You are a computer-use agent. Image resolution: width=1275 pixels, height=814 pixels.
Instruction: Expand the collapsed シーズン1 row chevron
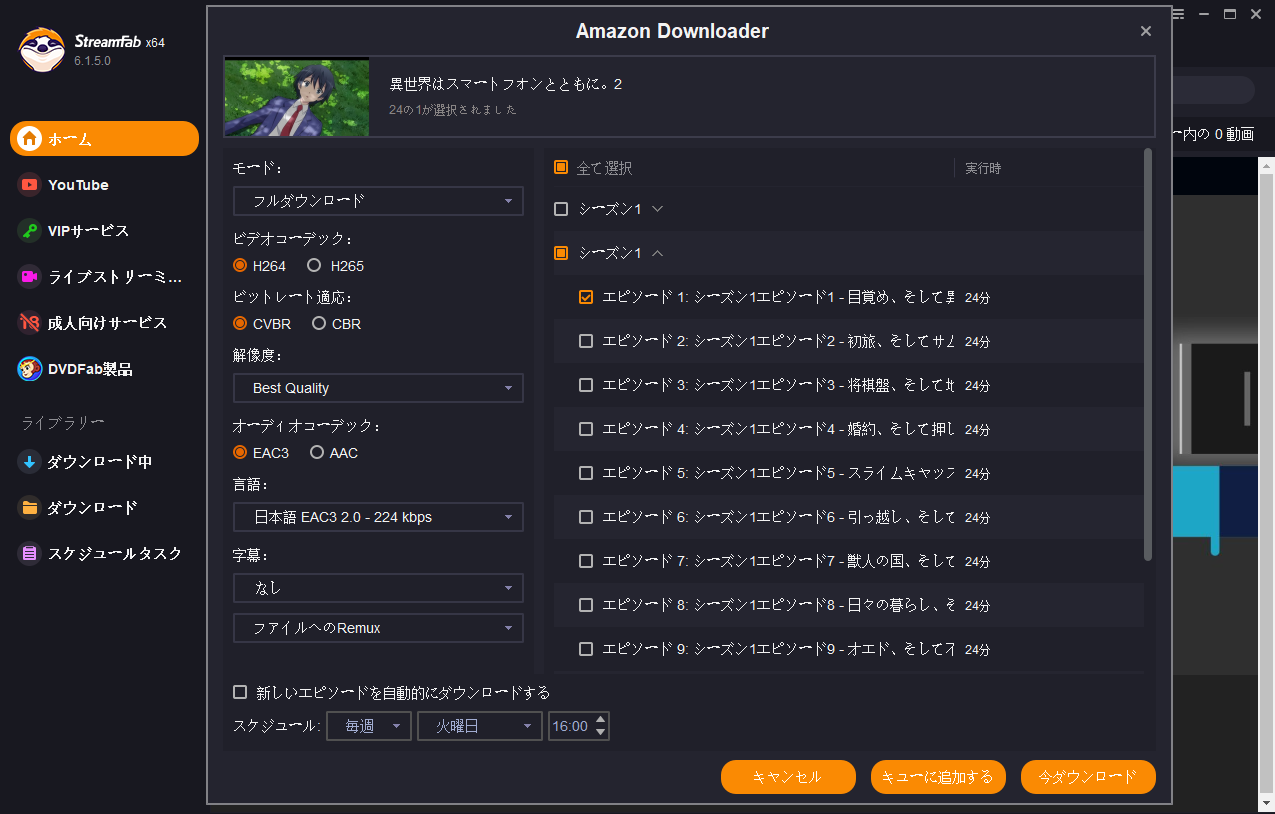click(x=657, y=209)
